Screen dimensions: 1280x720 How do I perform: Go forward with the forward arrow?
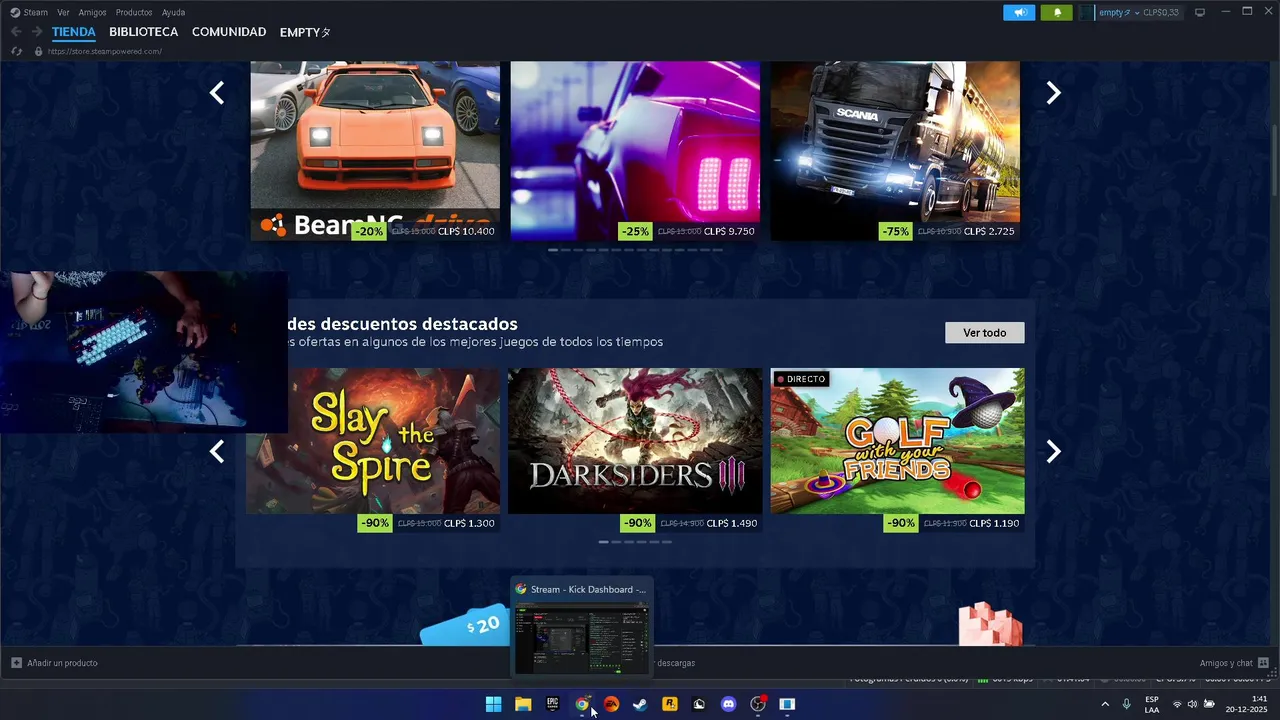pyautogui.click(x=37, y=32)
